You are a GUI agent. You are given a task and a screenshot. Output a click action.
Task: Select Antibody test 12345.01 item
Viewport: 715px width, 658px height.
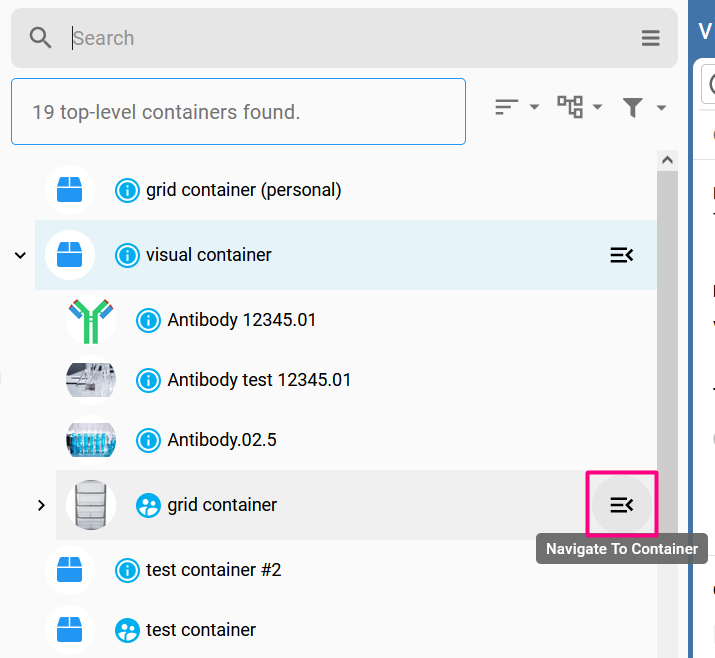pos(356,380)
